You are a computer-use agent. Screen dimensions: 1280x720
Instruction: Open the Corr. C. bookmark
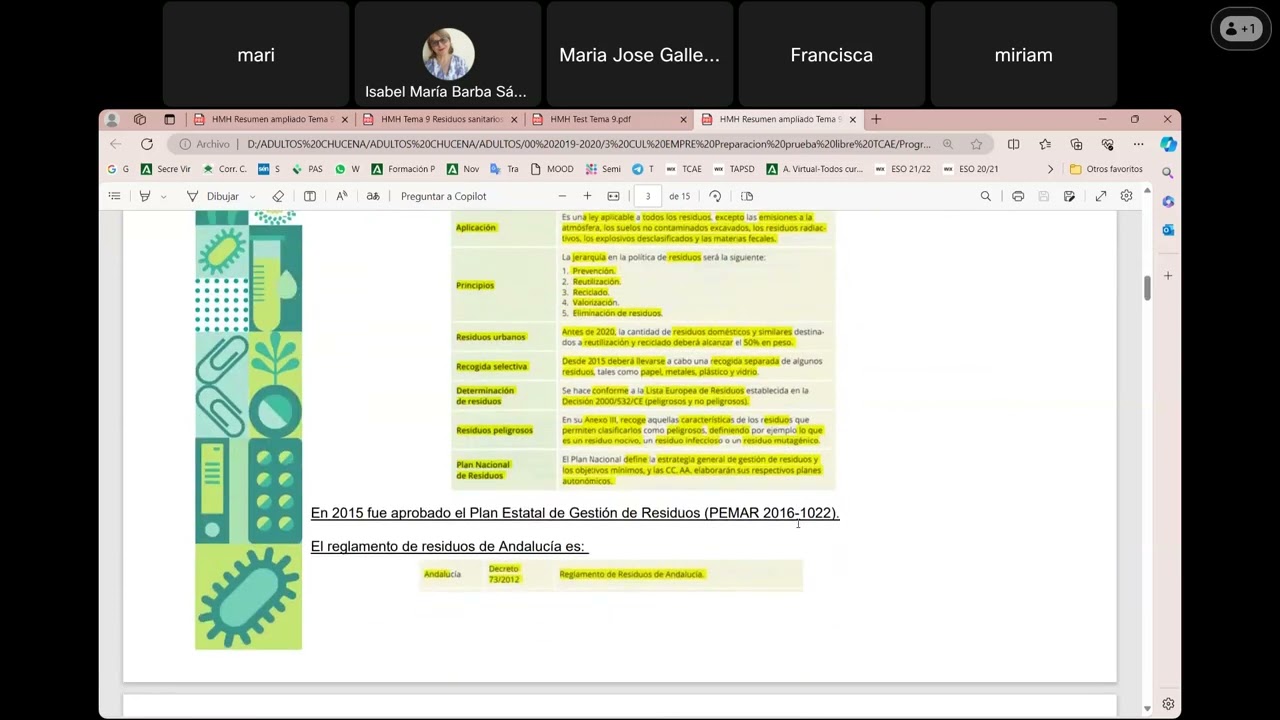[x=225, y=169]
